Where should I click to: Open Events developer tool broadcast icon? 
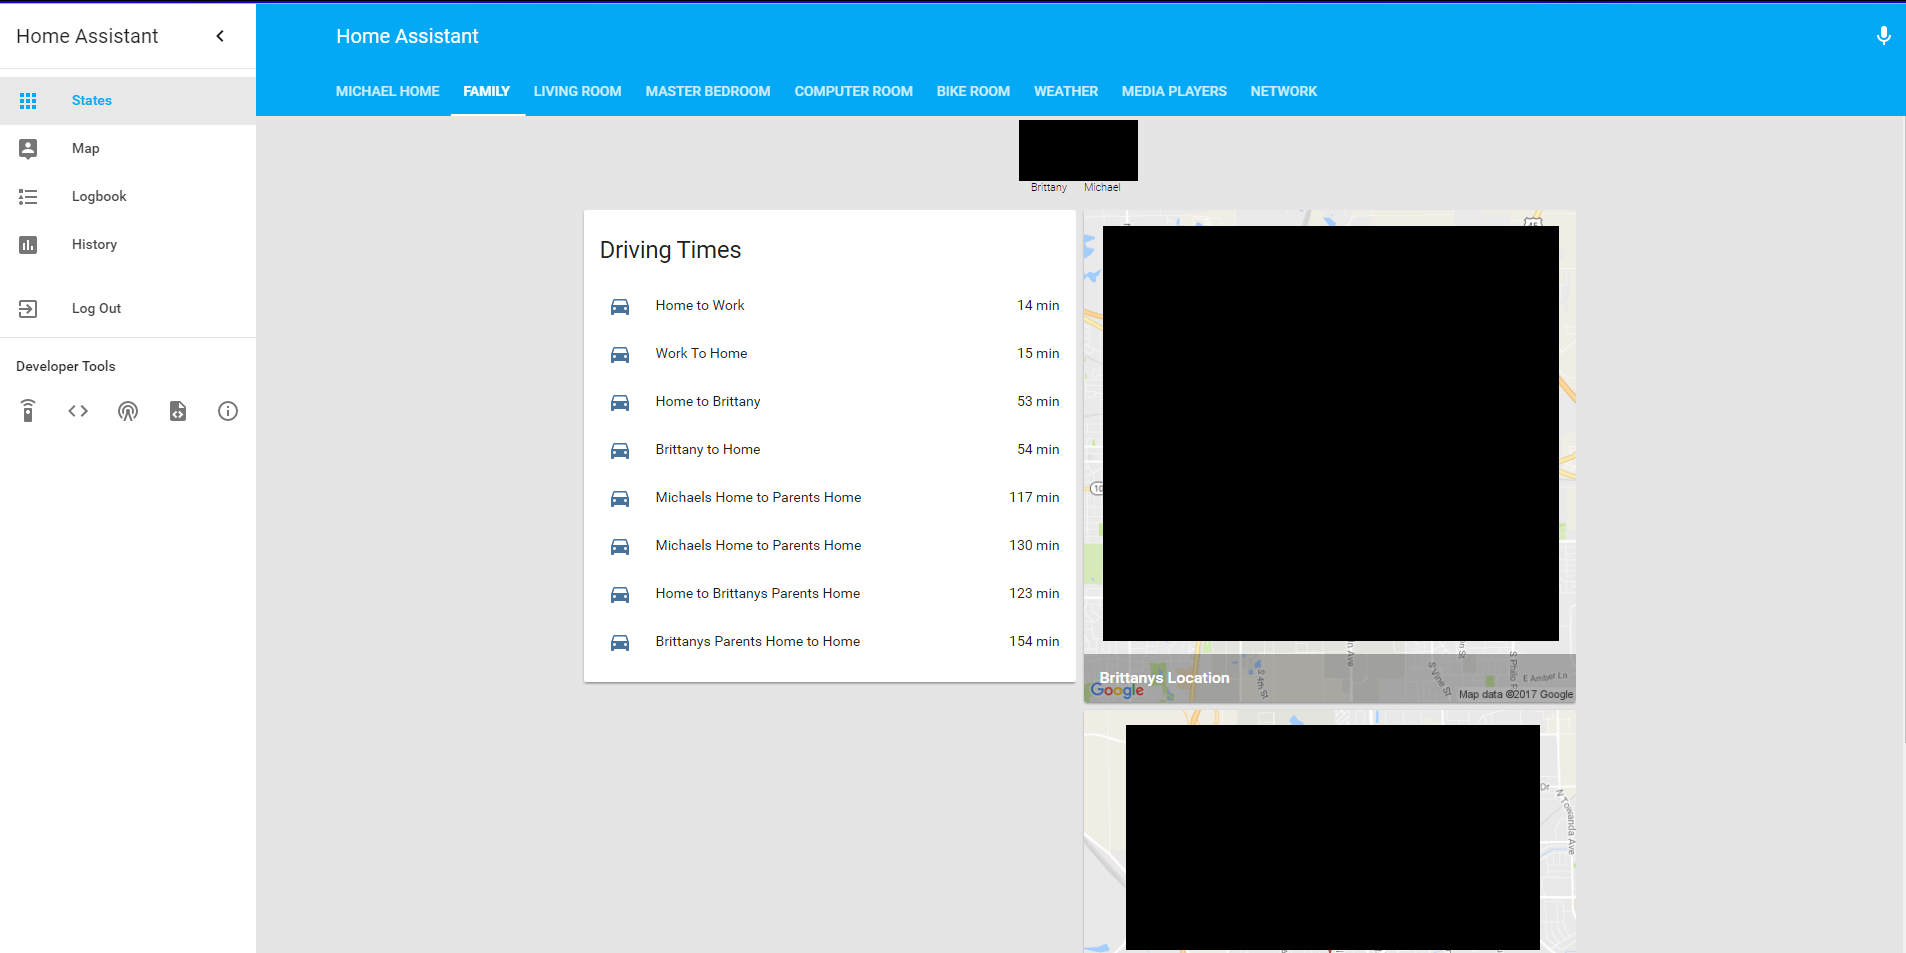[128, 411]
